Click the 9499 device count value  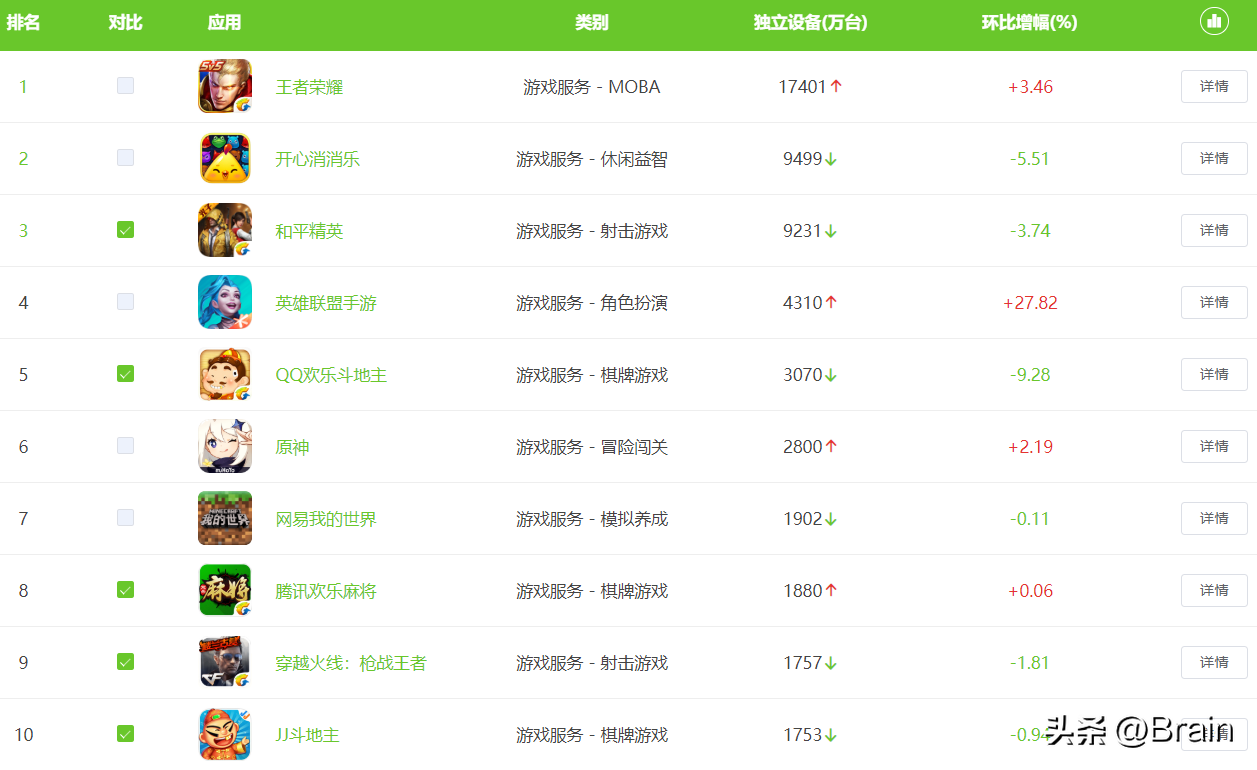803,159
